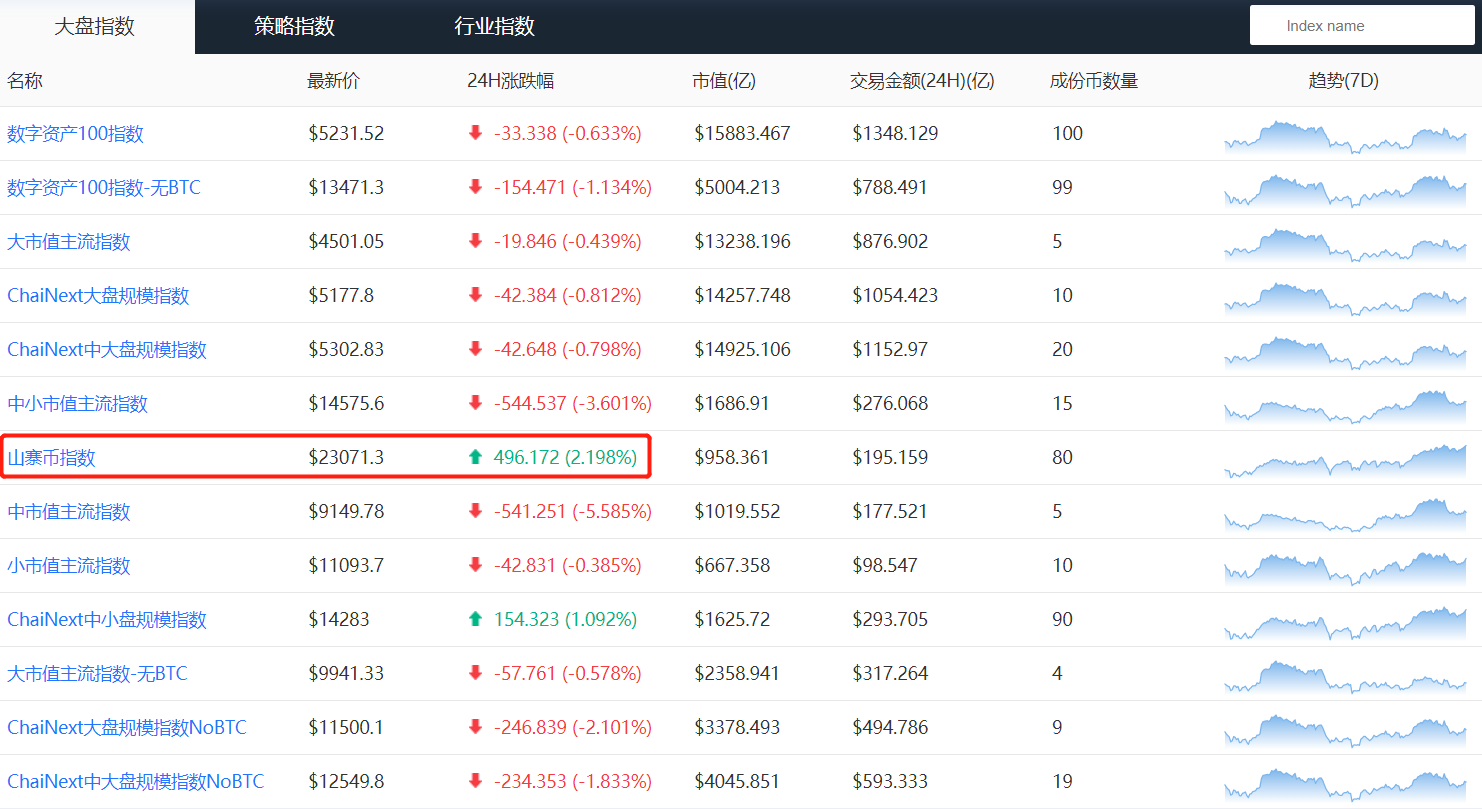Click the 成份币数量 column header
The height and width of the screenshot is (809, 1482).
point(1094,81)
